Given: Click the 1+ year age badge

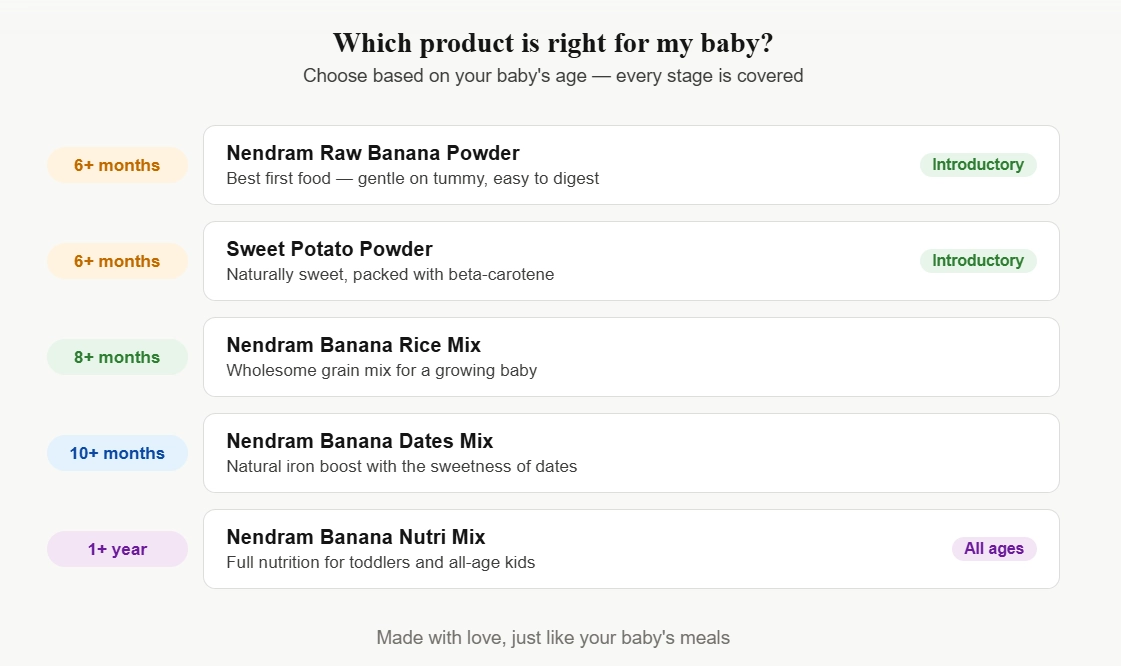Looking at the screenshot, I should pos(117,549).
